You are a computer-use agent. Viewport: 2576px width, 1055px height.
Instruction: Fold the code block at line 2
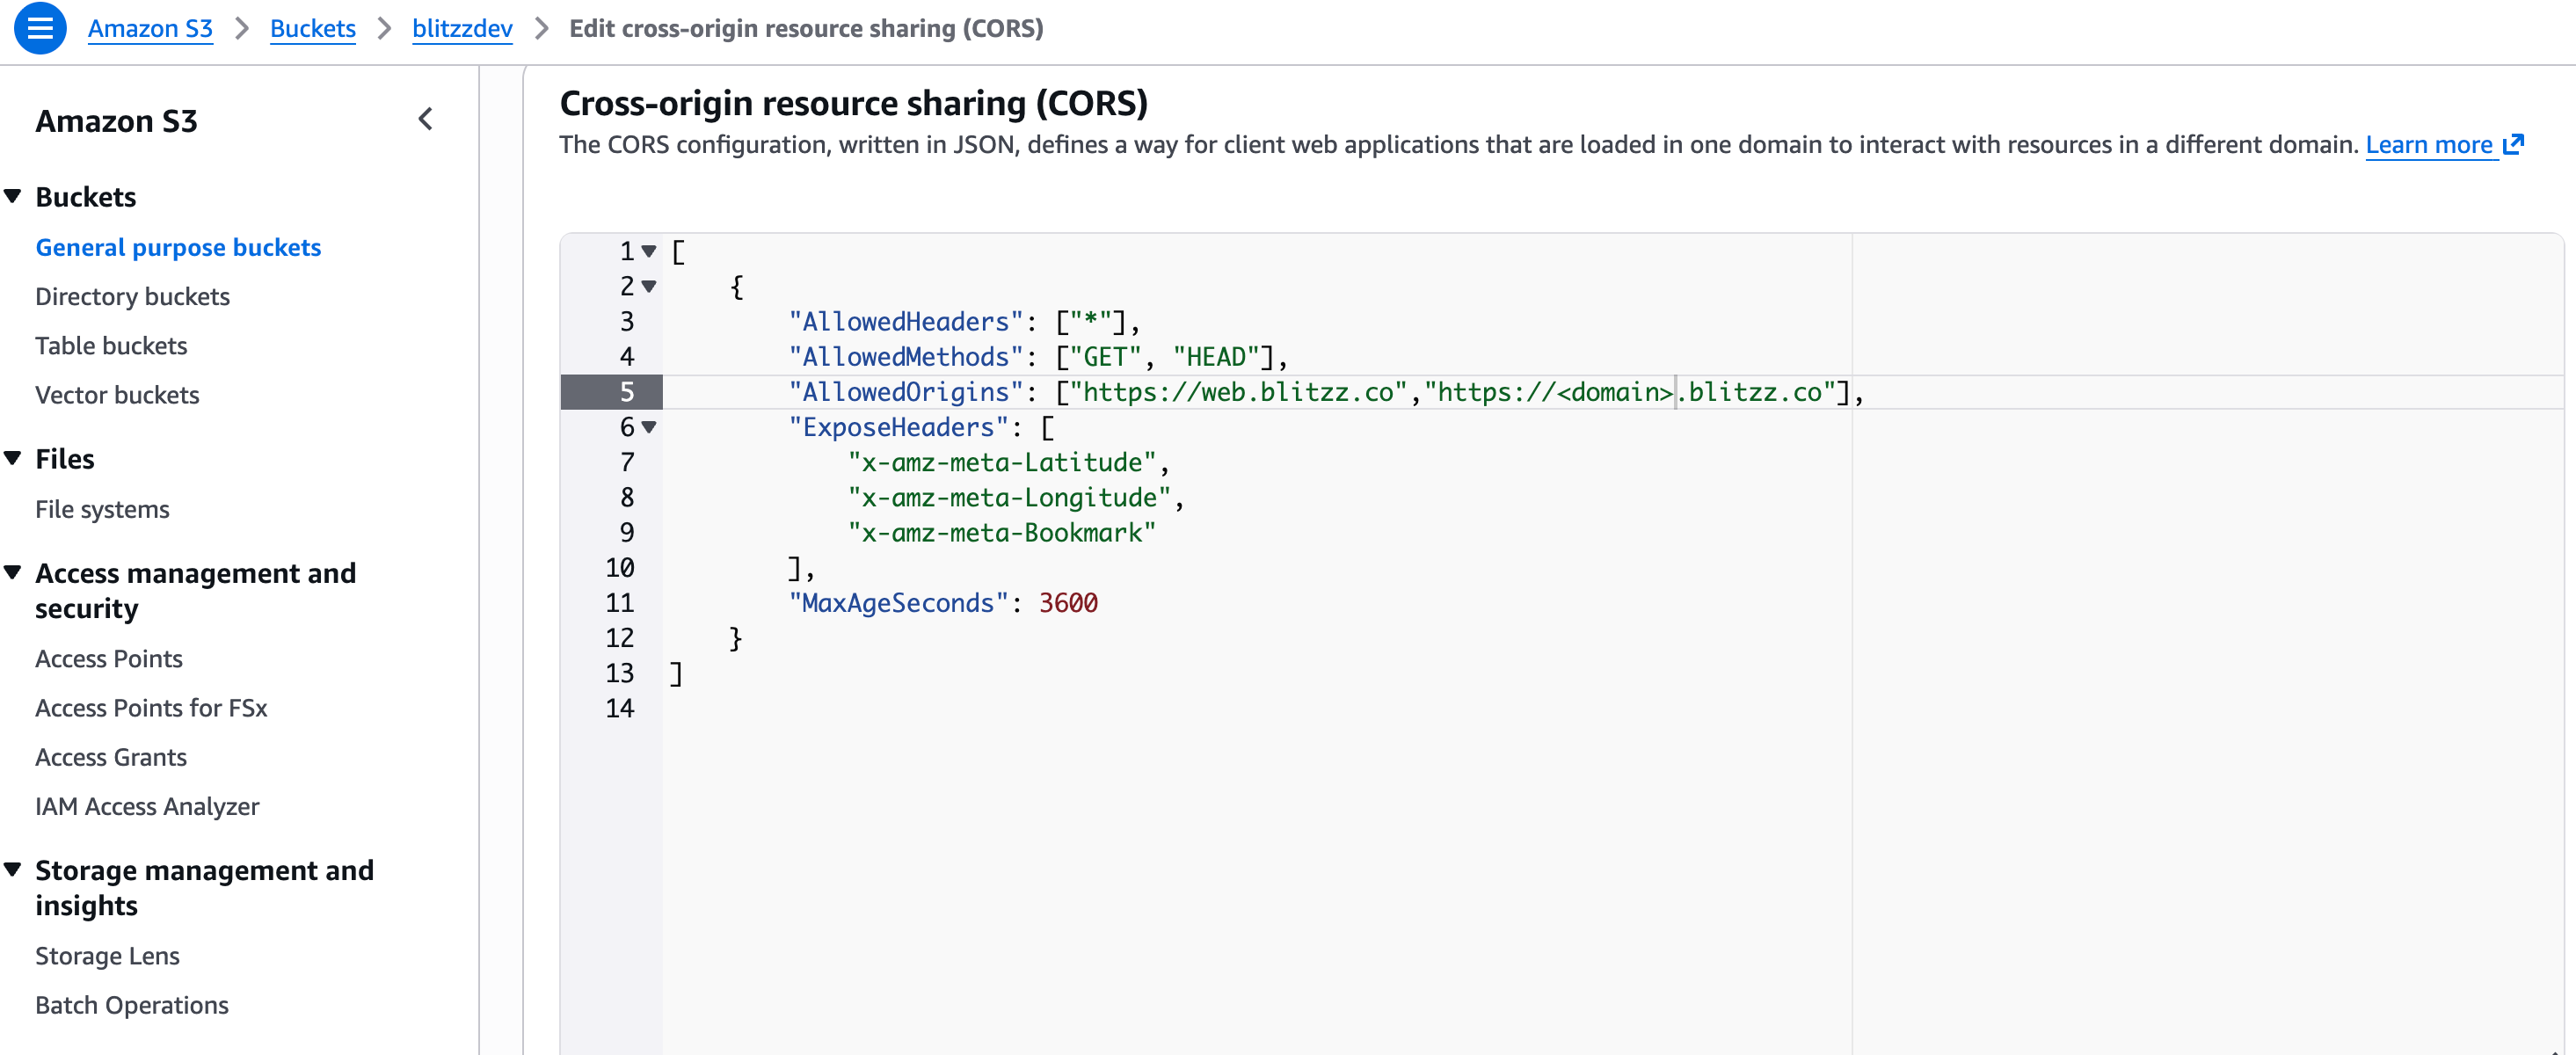click(x=649, y=286)
